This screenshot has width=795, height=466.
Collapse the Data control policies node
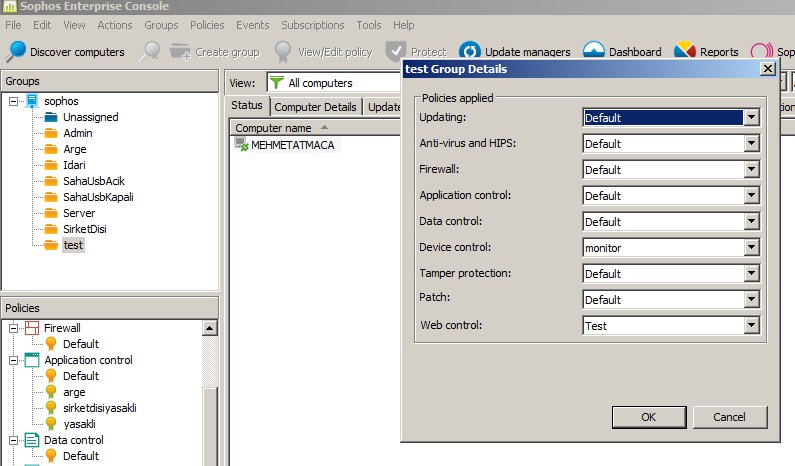[13, 441]
